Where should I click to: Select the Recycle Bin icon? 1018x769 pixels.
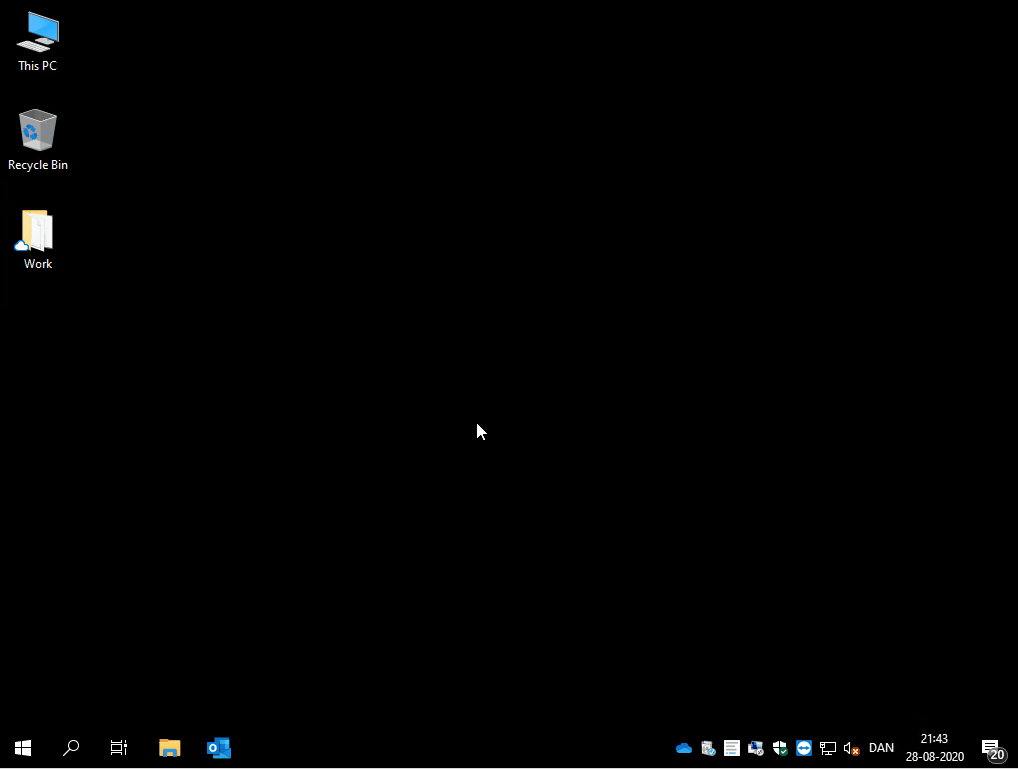(x=38, y=140)
